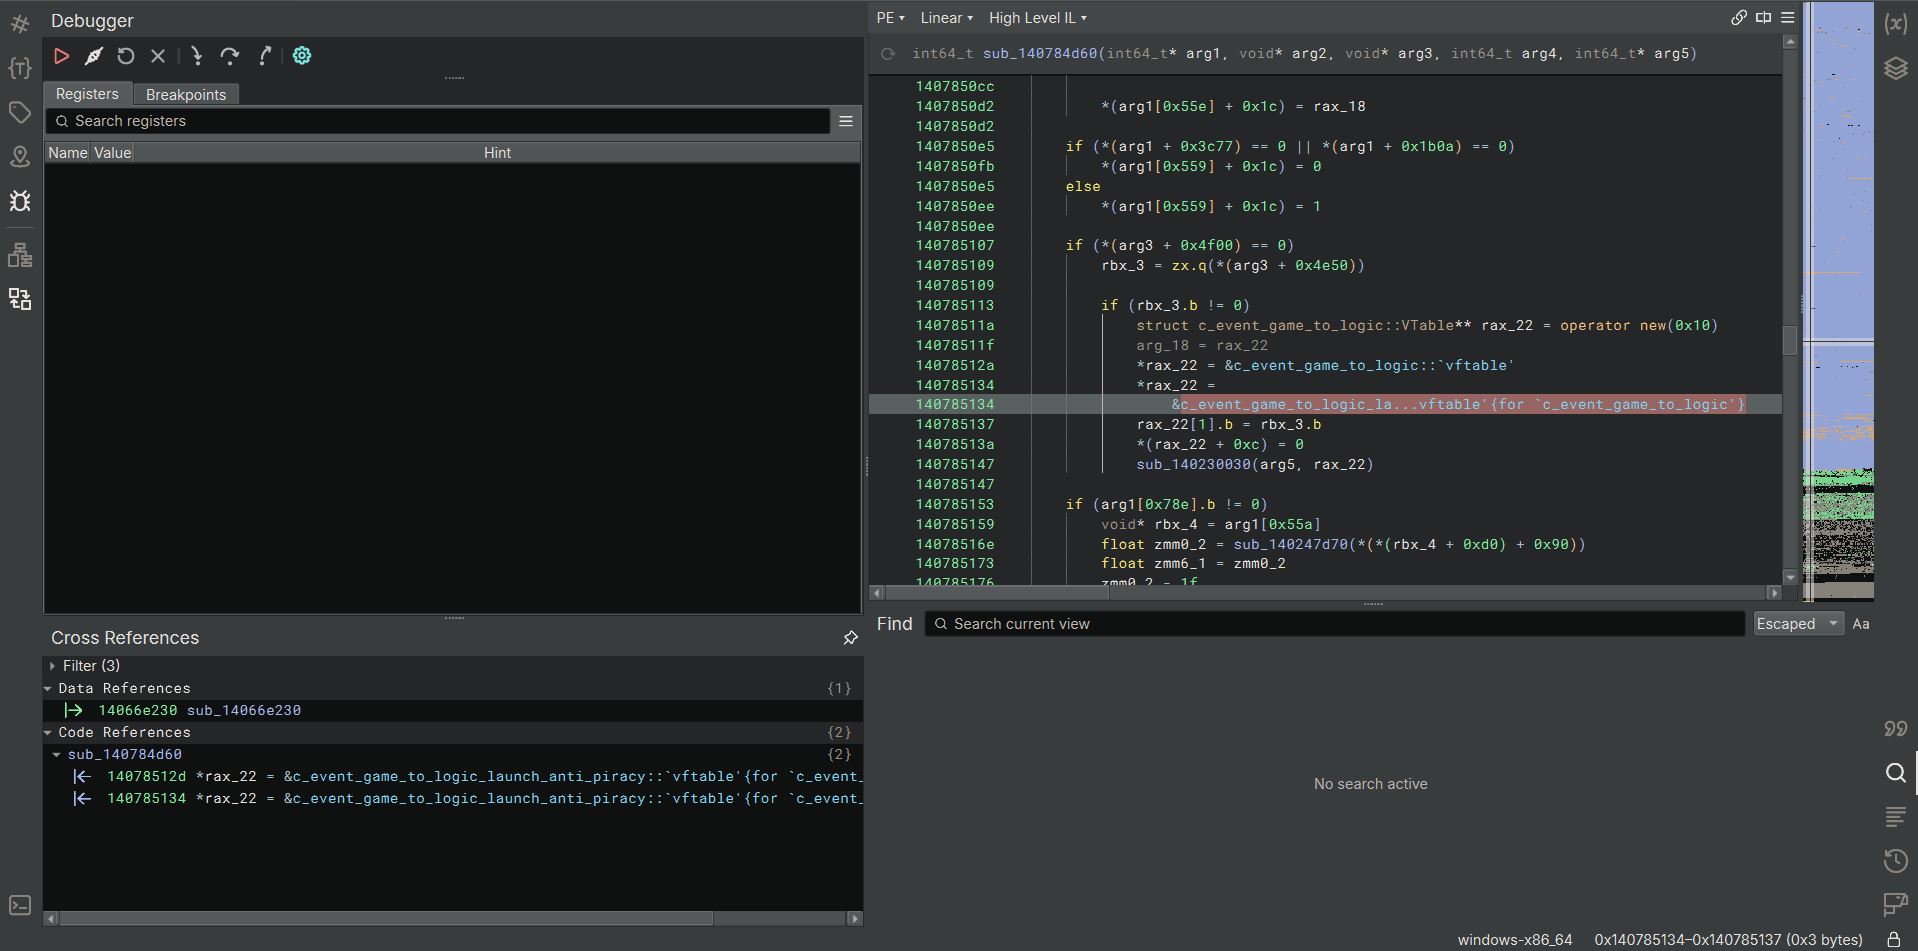
Task: Open the stacked layers right sidebar icon
Action: 1895,68
